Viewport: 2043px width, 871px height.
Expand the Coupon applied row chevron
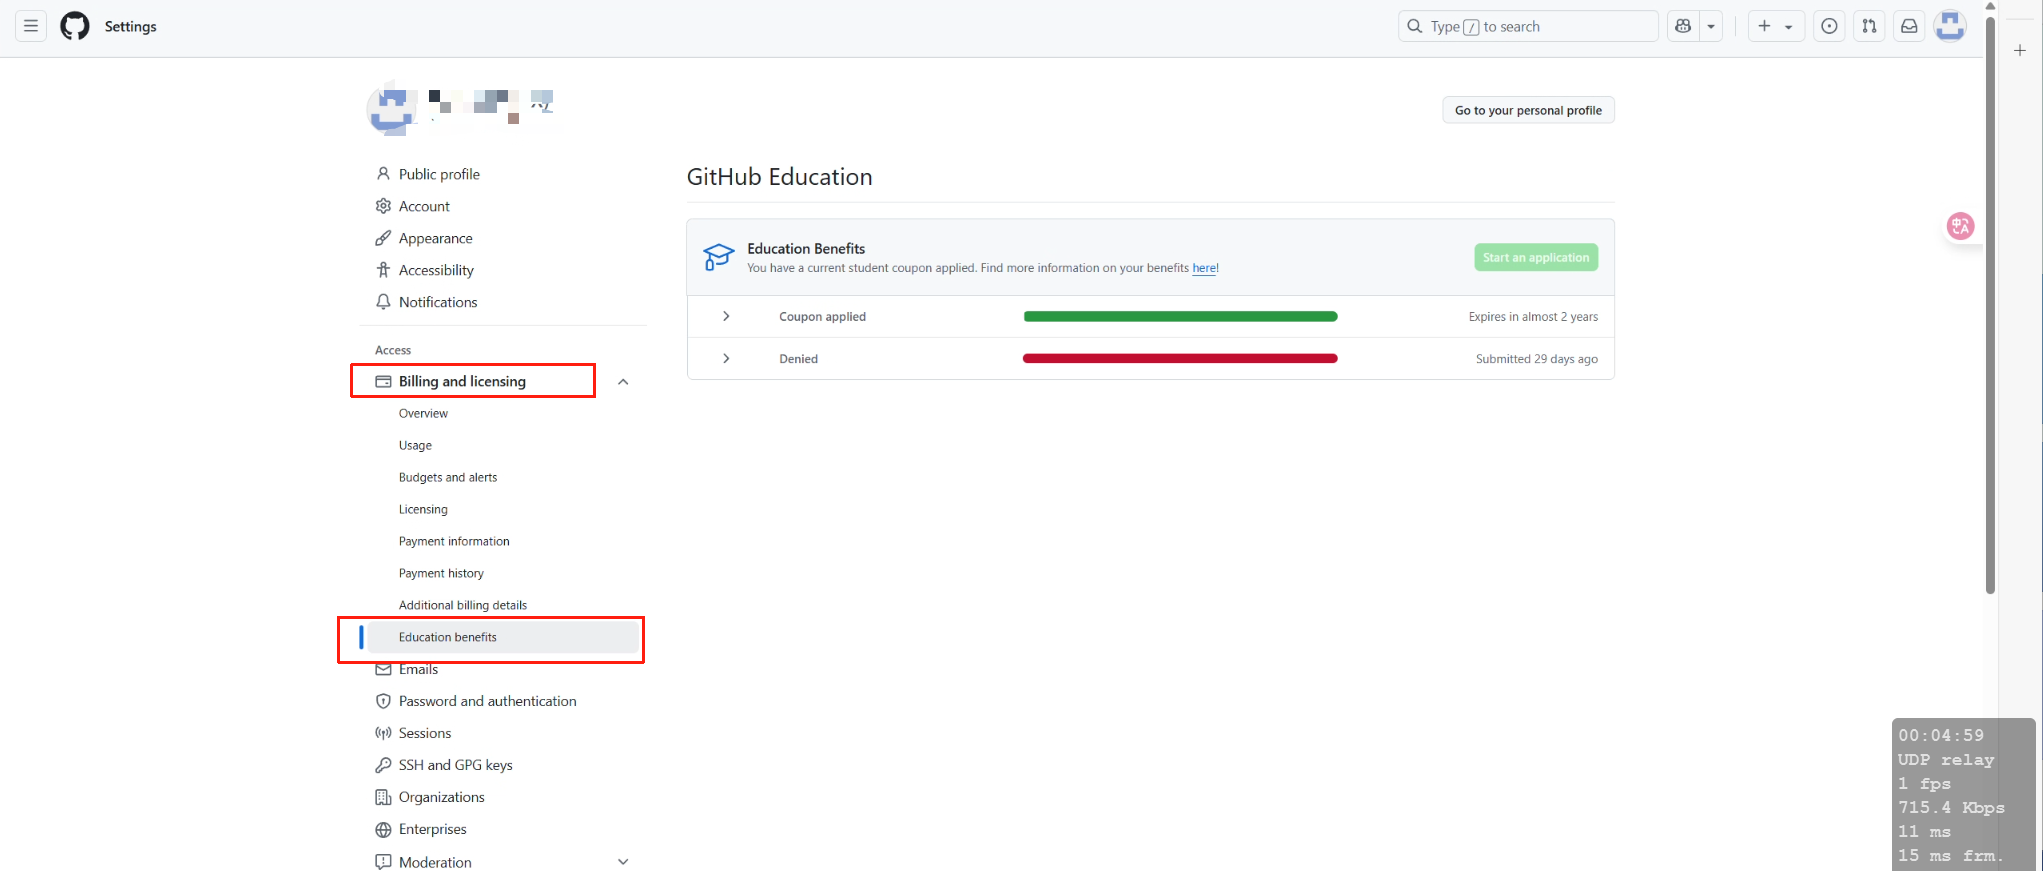(x=726, y=316)
